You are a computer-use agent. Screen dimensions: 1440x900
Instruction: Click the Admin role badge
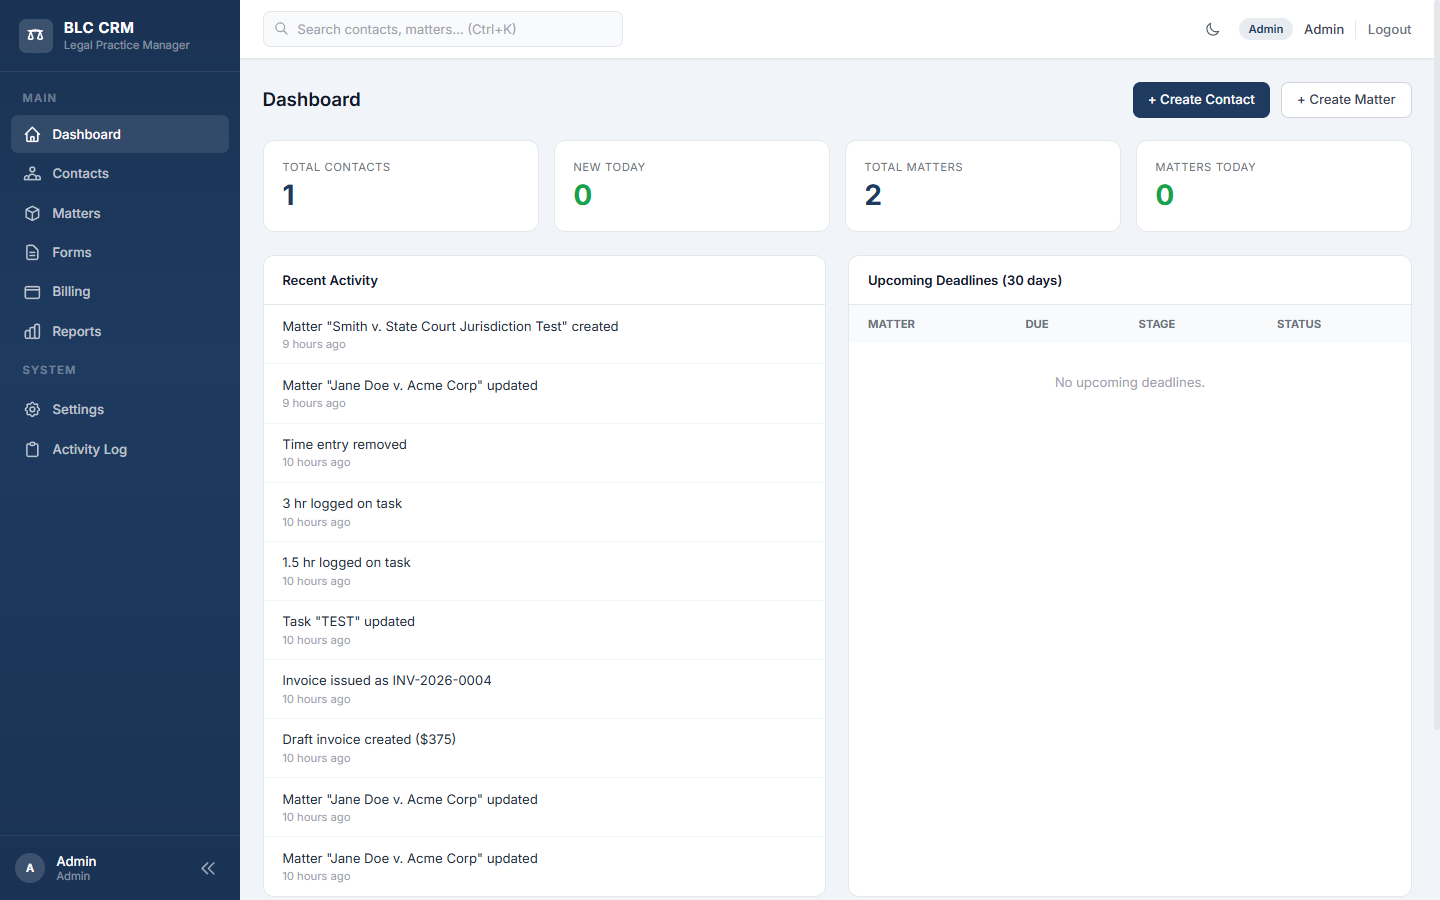point(1266,29)
